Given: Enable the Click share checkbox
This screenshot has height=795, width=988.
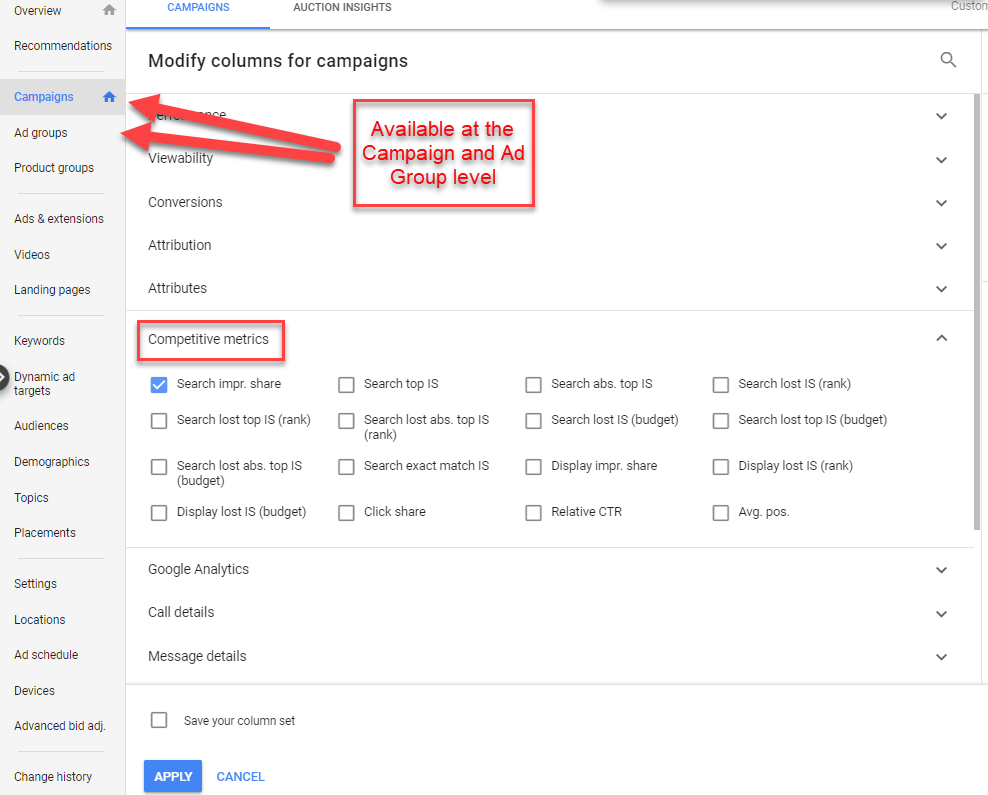Looking at the screenshot, I should pyautogui.click(x=346, y=513).
